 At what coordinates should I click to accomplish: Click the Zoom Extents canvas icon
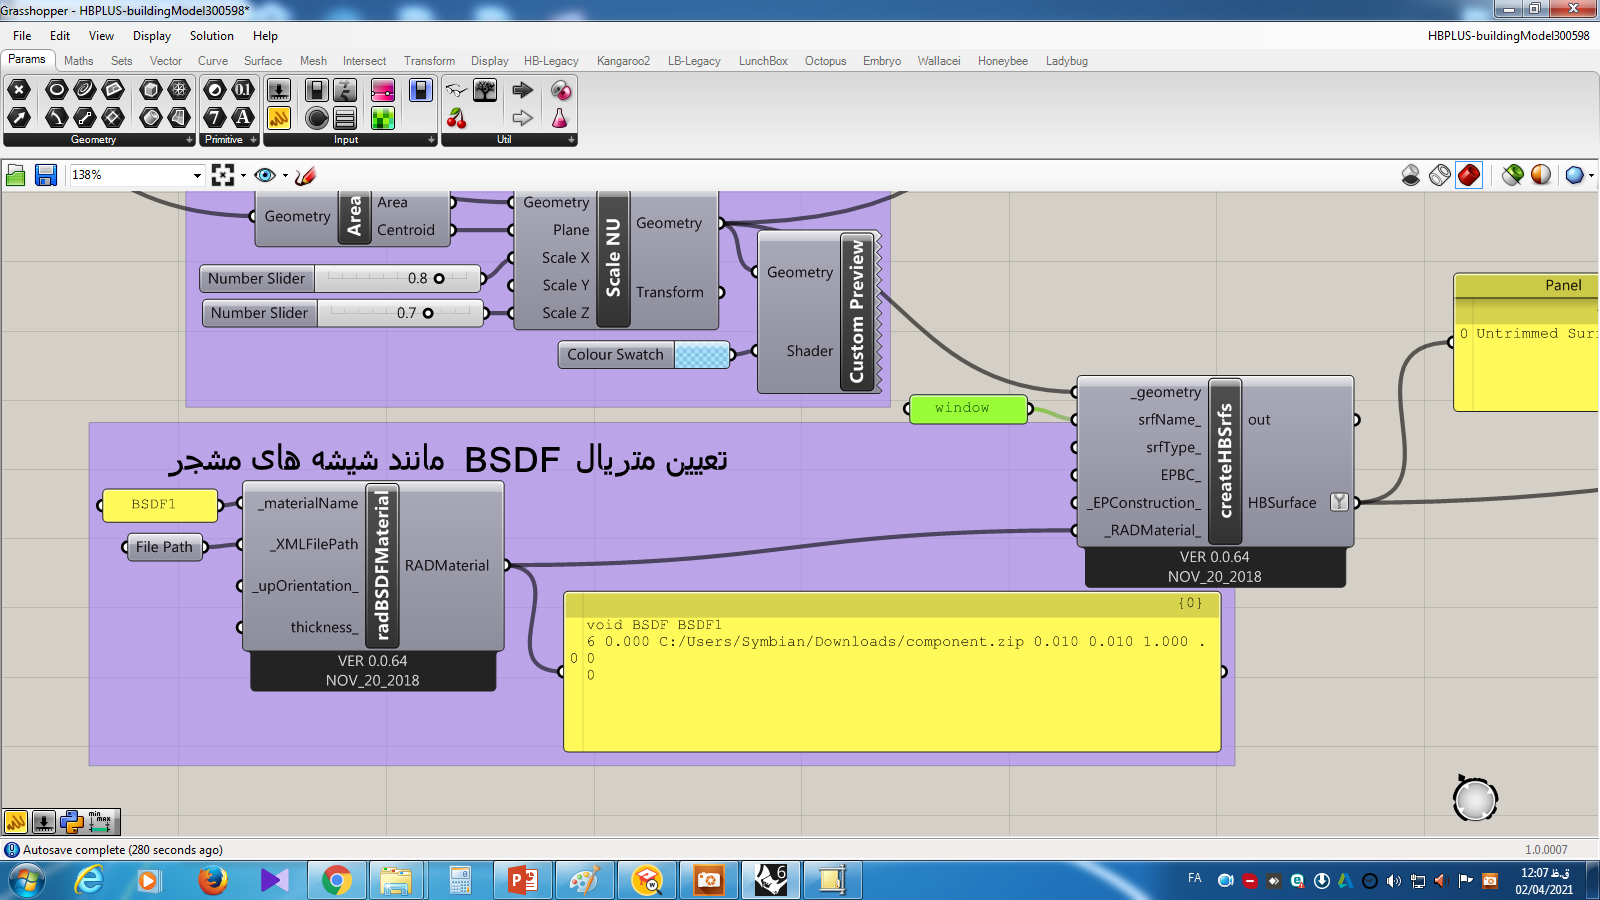[x=223, y=175]
